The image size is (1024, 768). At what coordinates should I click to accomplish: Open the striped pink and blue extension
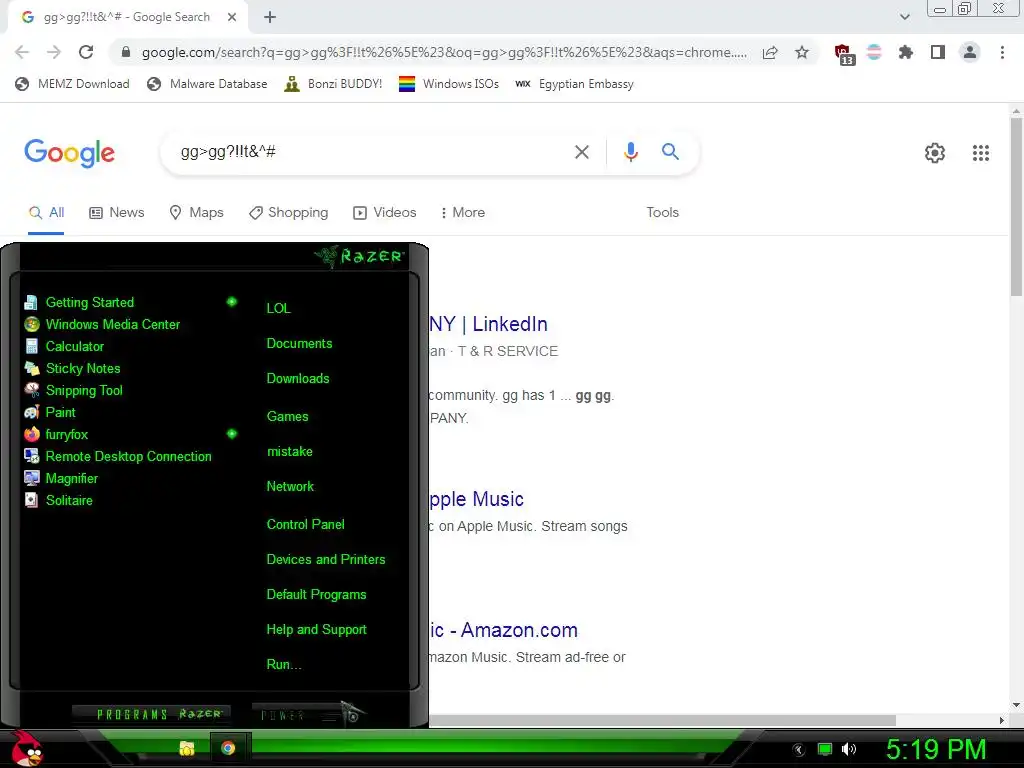pyautogui.click(x=874, y=52)
